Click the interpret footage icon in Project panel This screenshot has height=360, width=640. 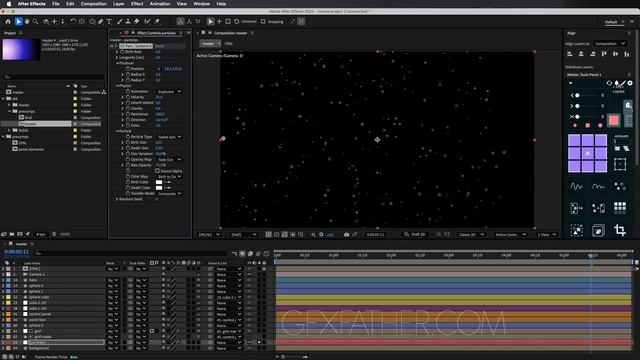(4, 234)
